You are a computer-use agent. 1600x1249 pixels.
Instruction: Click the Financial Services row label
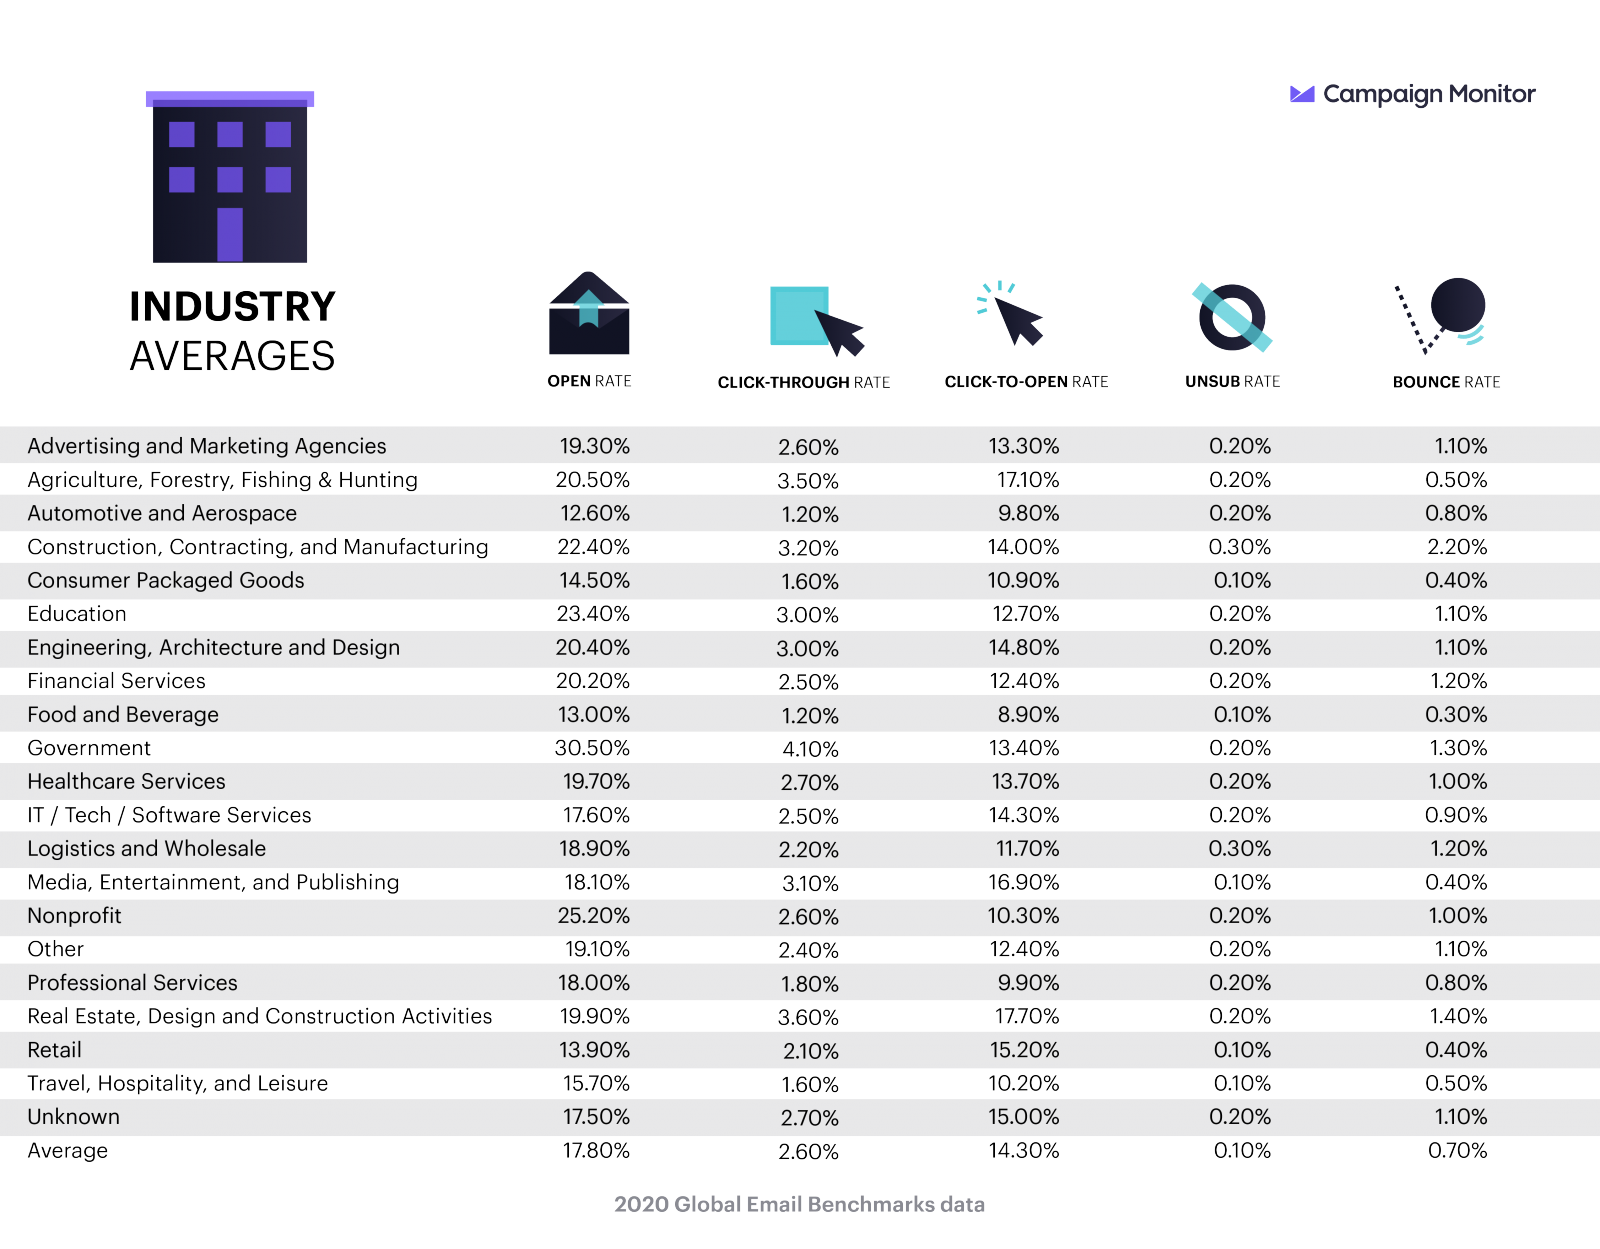116,681
